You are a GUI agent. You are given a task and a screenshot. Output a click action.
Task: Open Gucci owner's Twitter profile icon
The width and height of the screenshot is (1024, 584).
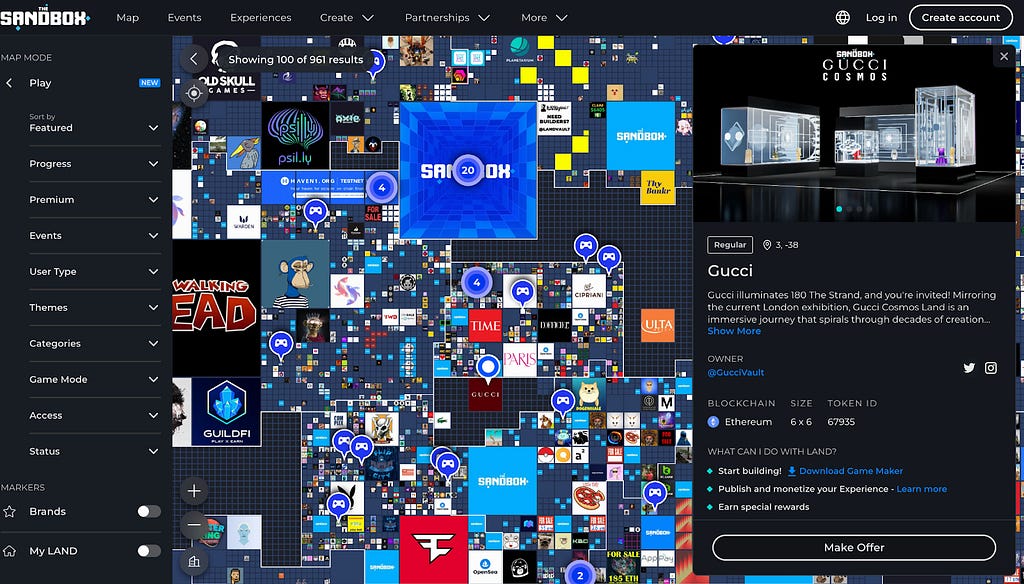pos(969,368)
